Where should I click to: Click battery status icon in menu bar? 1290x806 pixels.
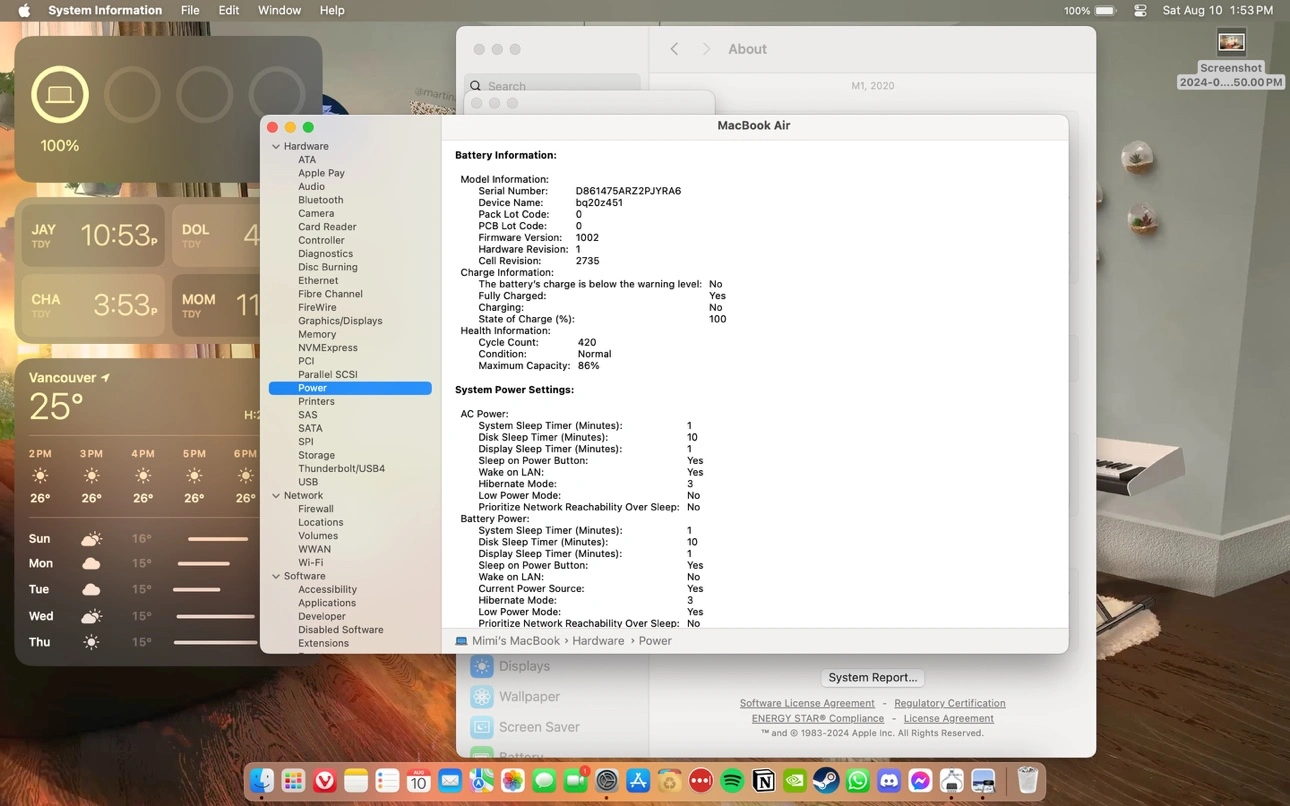coord(1105,10)
